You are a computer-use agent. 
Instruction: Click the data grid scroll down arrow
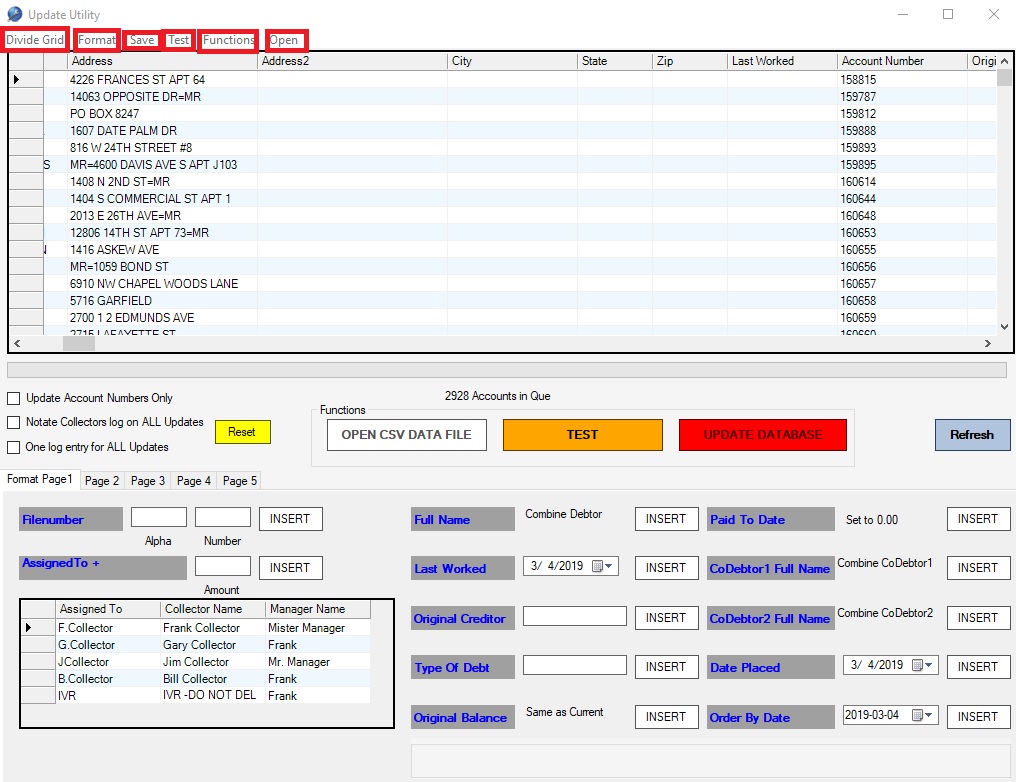[1004, 327]
